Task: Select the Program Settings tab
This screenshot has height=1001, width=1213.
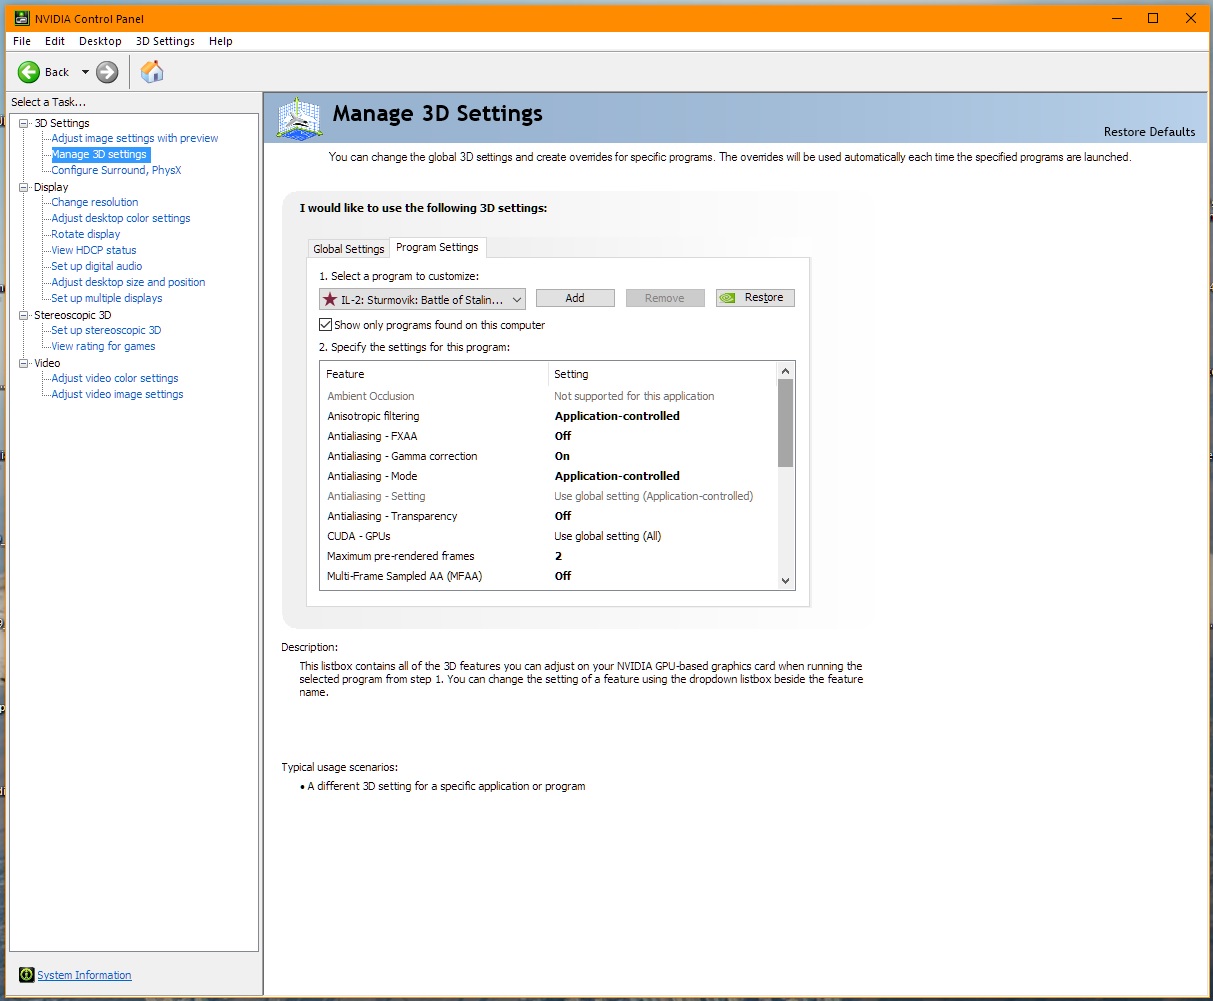Action: pos(437,247)
